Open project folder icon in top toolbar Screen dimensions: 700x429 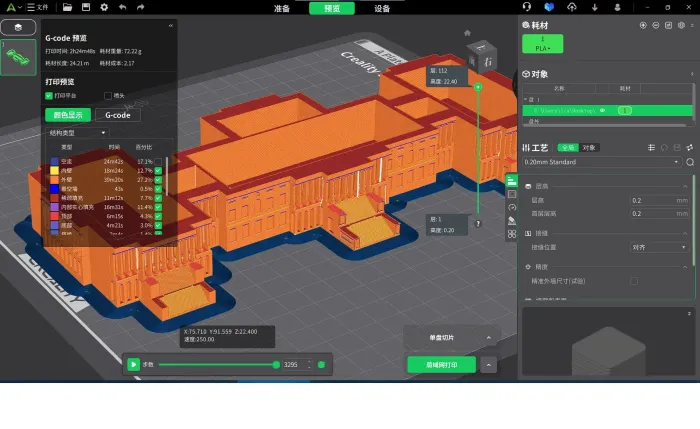(66, 7)
